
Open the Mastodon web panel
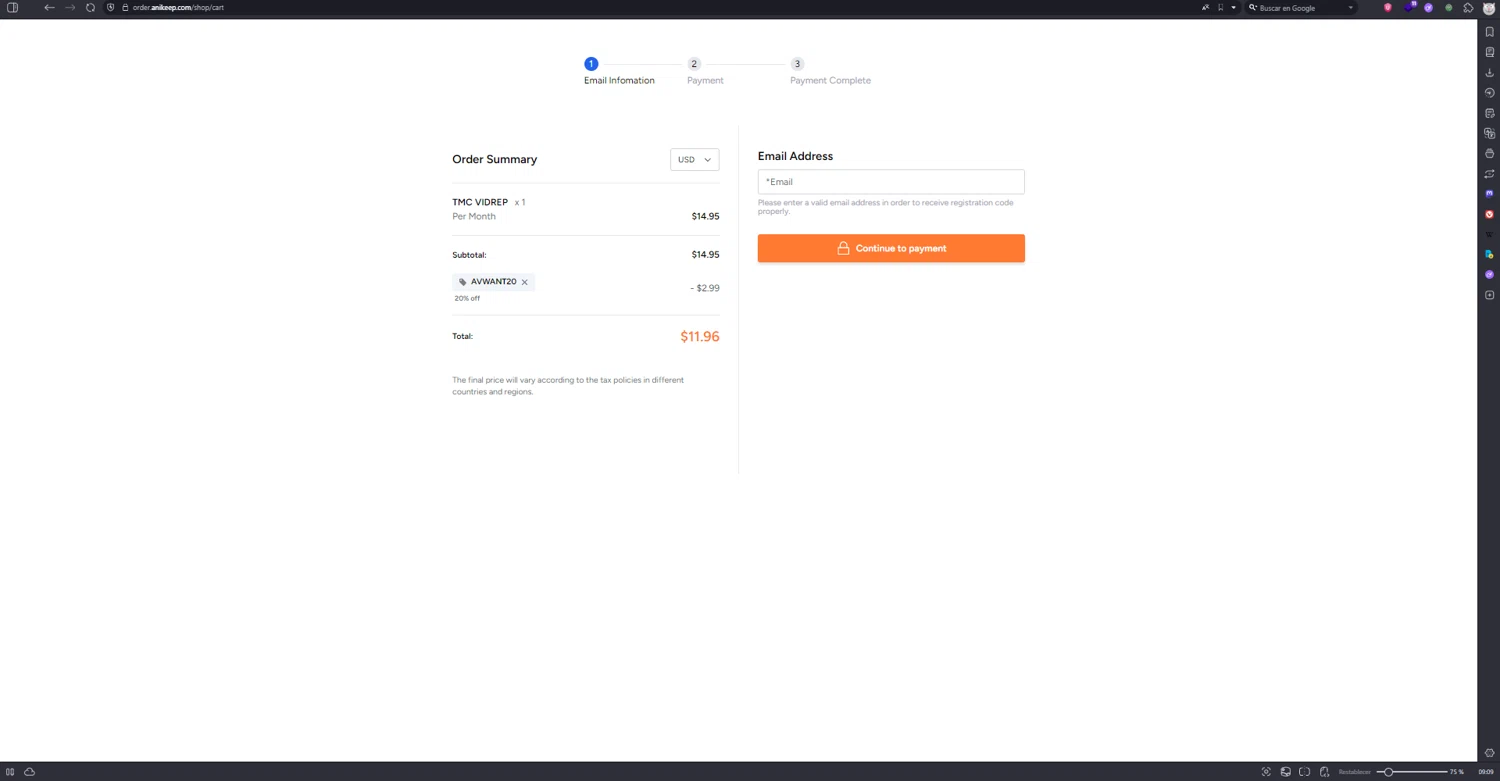1489,193
